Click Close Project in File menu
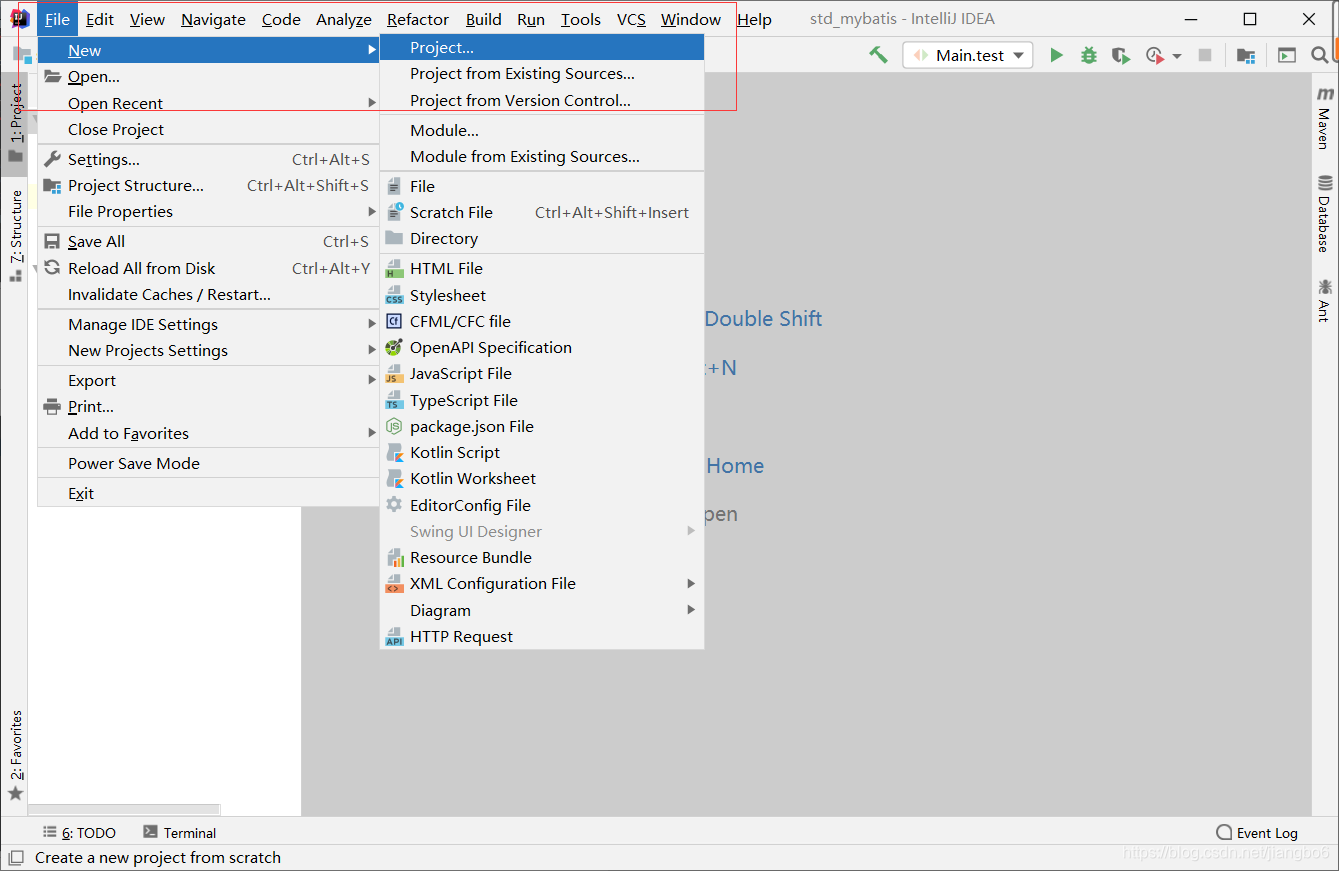 [207, 129]
